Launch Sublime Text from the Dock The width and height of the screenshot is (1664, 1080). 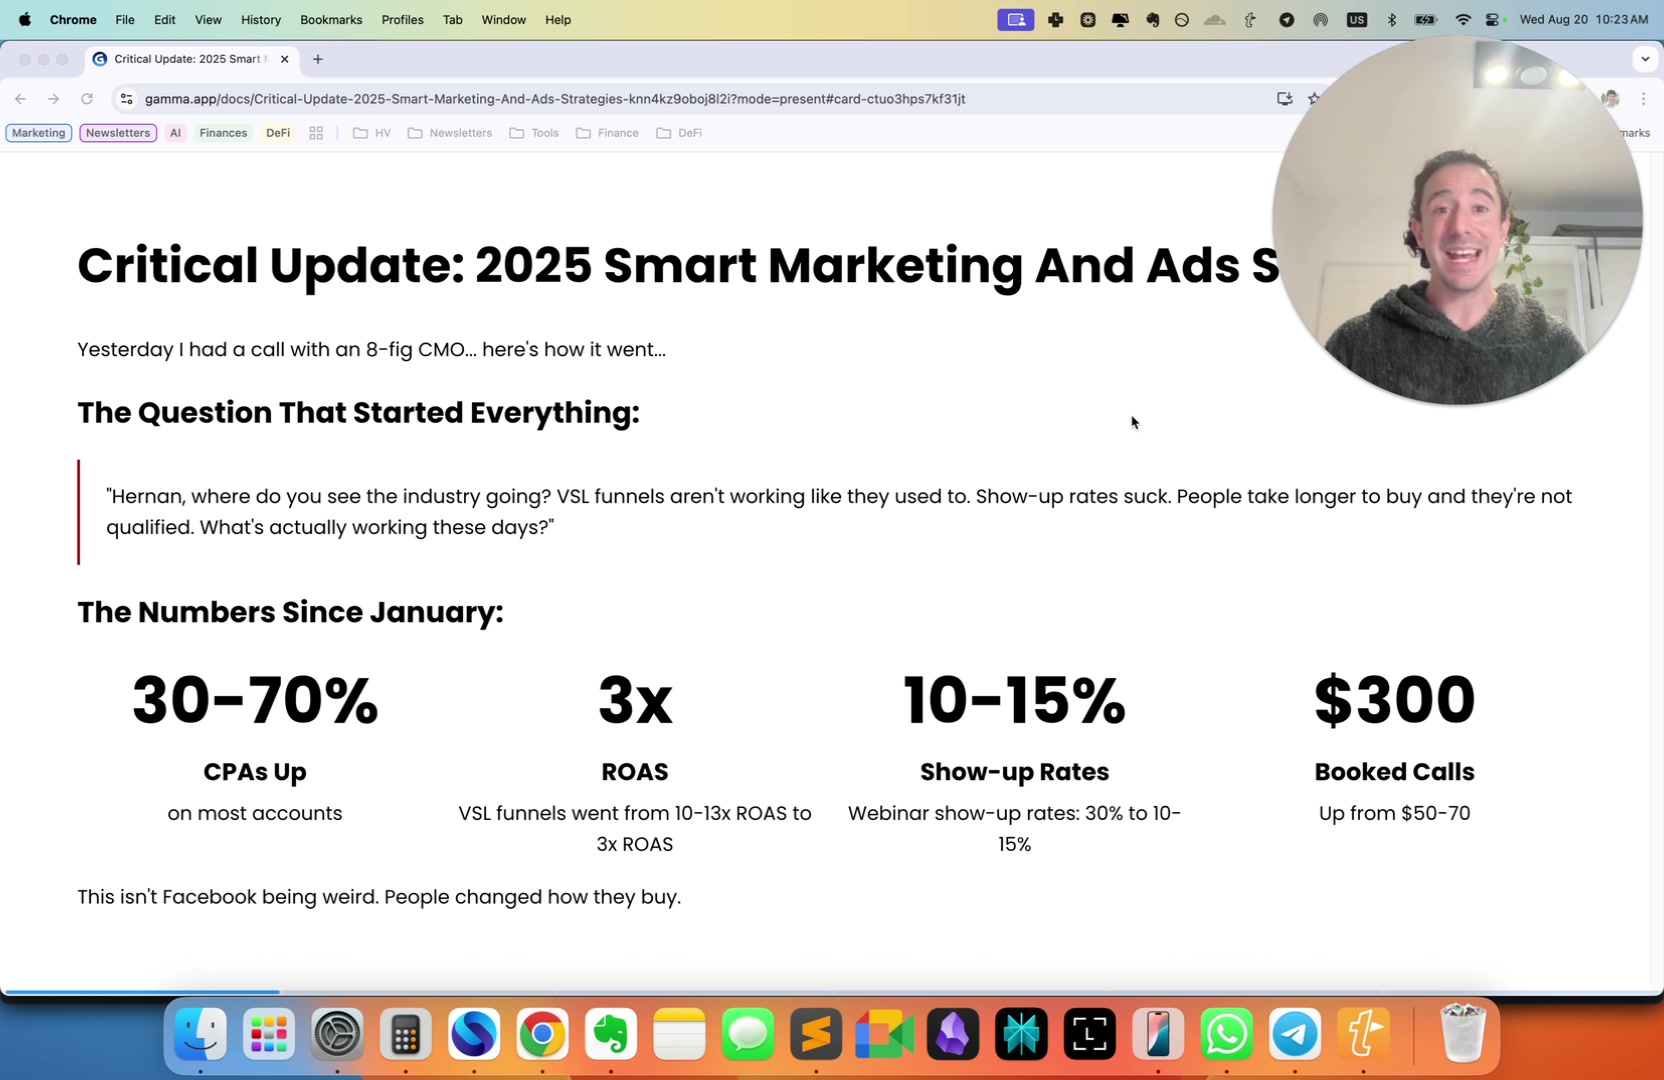click(816, 1034)
